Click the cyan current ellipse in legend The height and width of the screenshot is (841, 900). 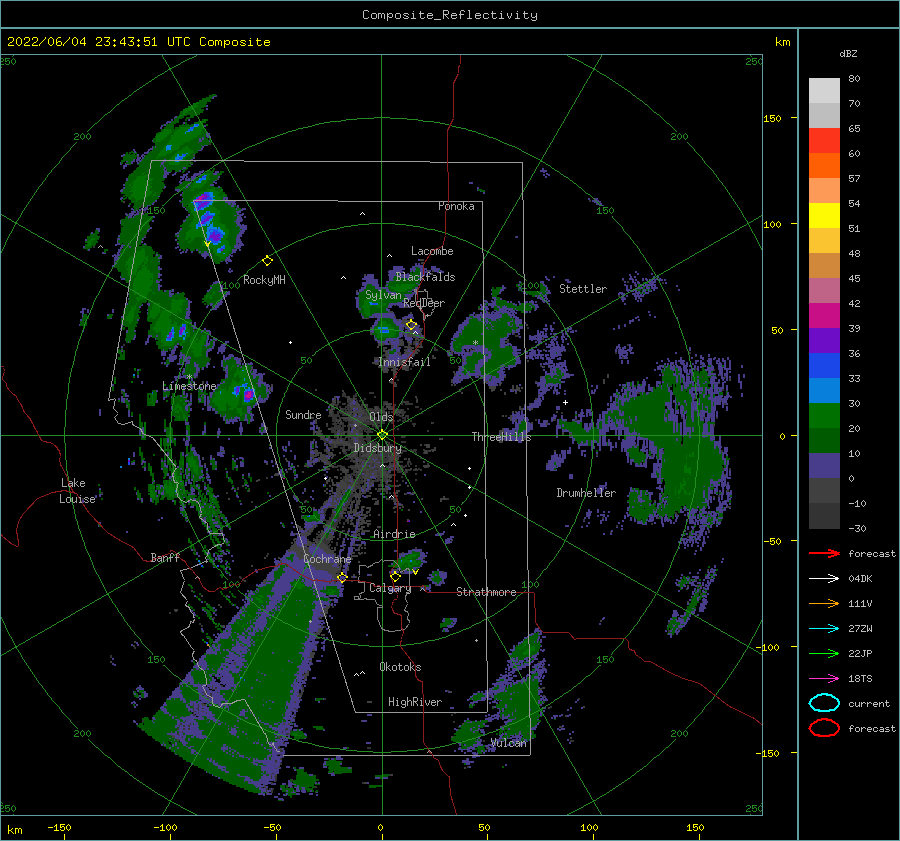coord(824,703)
